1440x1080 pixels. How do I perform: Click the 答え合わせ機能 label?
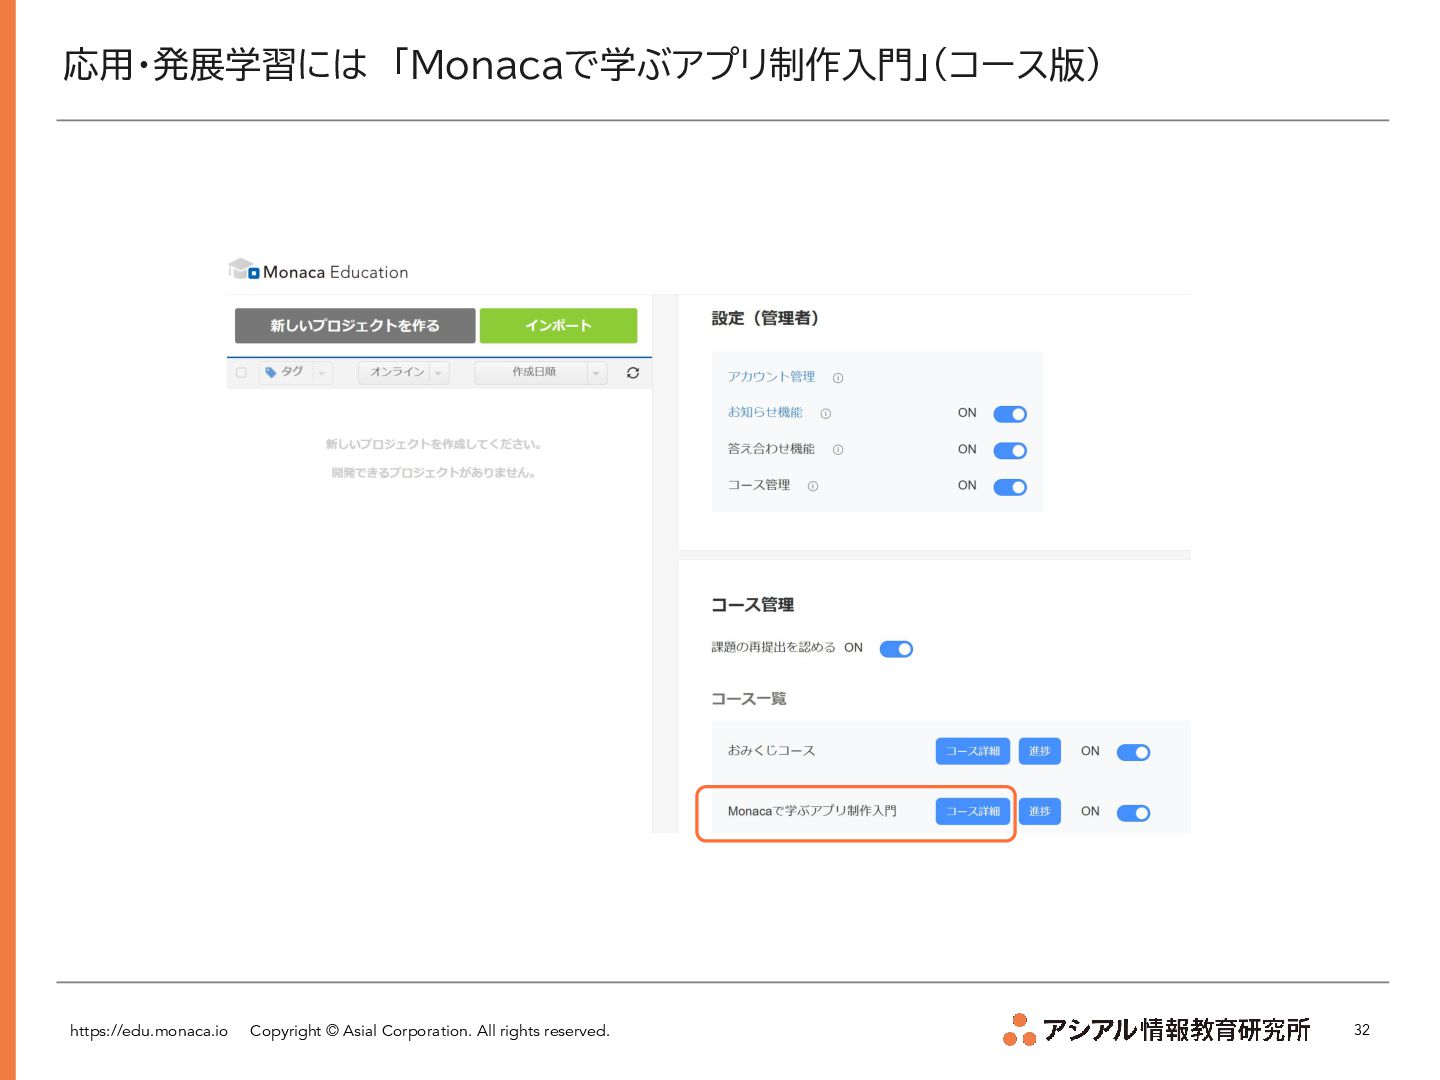click(x=771, y=449)
